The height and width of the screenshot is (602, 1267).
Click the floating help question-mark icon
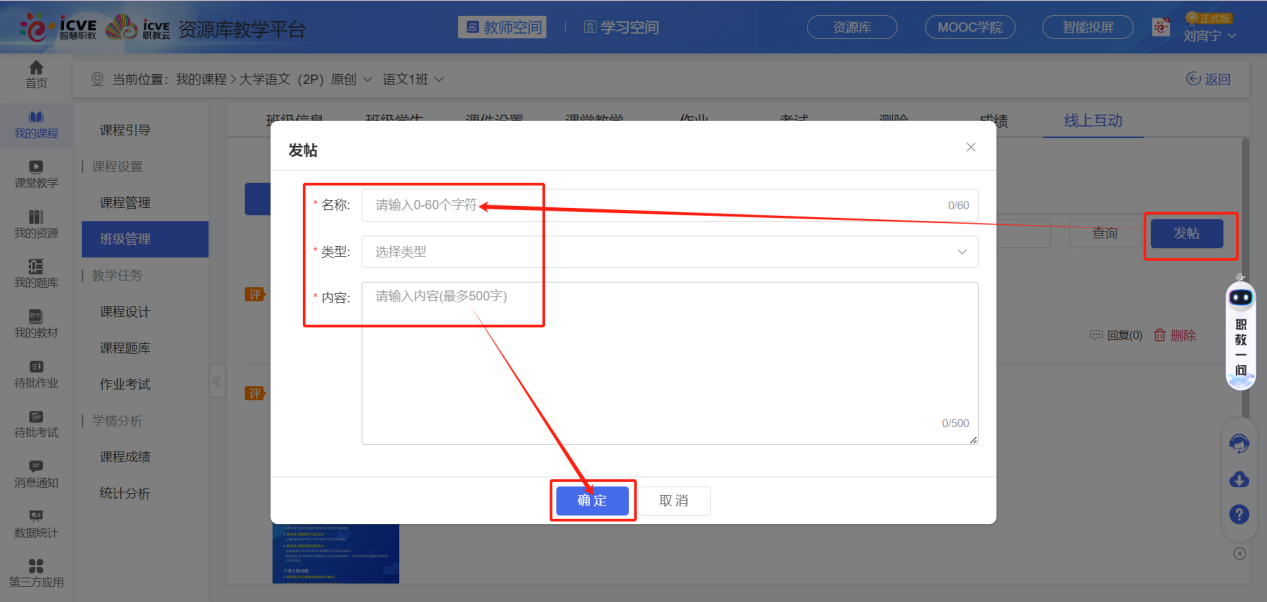pos(1238,514)
